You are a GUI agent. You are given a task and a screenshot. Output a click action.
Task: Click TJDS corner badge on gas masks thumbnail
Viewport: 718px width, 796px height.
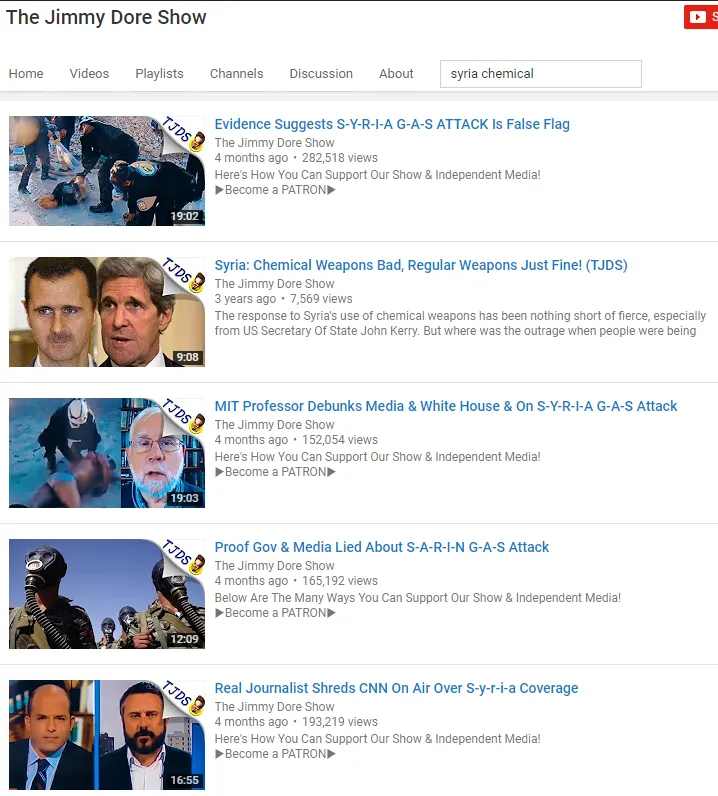tap(184, 557)
